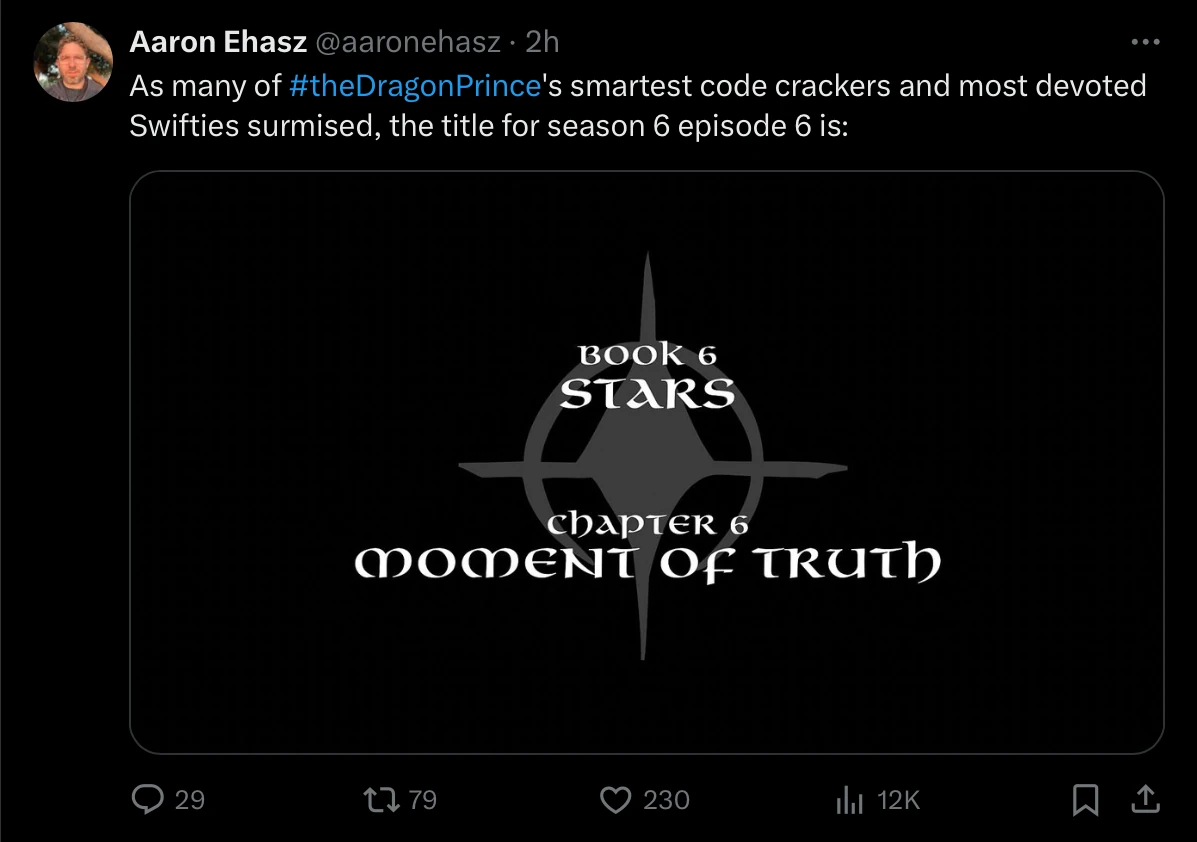Share the tweet

(1148, 800)
